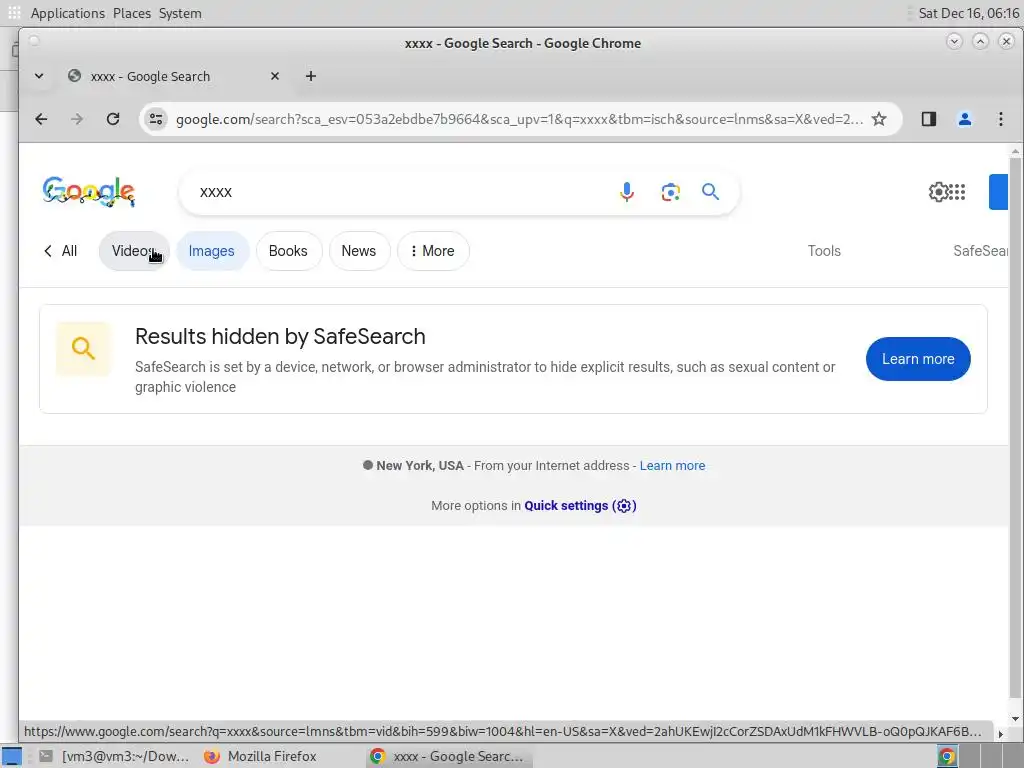1024x768 pixels.
Task: Open the Places menu
Action: (x=131, y=13)
